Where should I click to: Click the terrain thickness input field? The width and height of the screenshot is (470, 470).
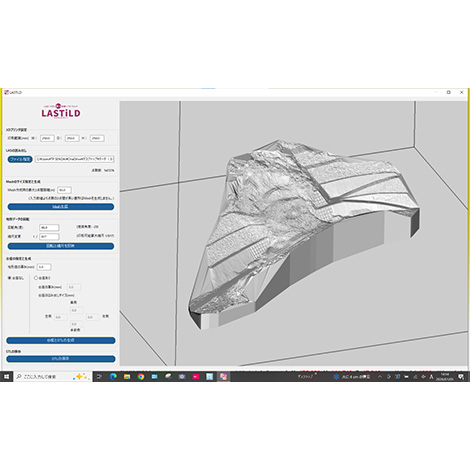(x=44, y=267)
